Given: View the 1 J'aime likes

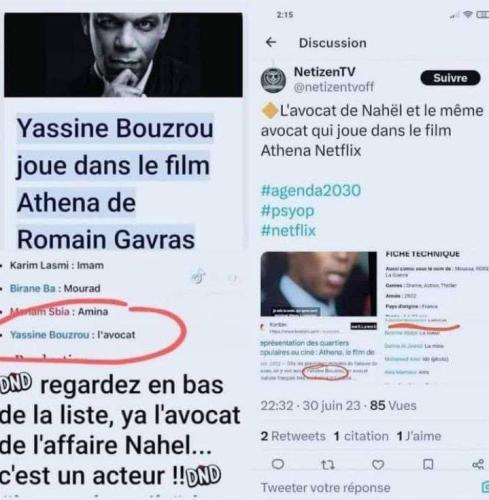Looking at the screenshot, I should point(419,436).
